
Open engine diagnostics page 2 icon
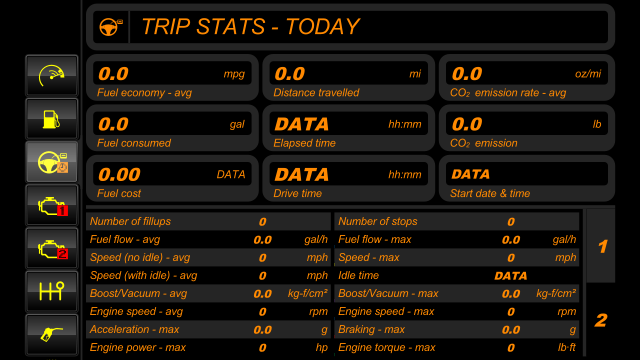pyautogui.click(x=51, y=249)
